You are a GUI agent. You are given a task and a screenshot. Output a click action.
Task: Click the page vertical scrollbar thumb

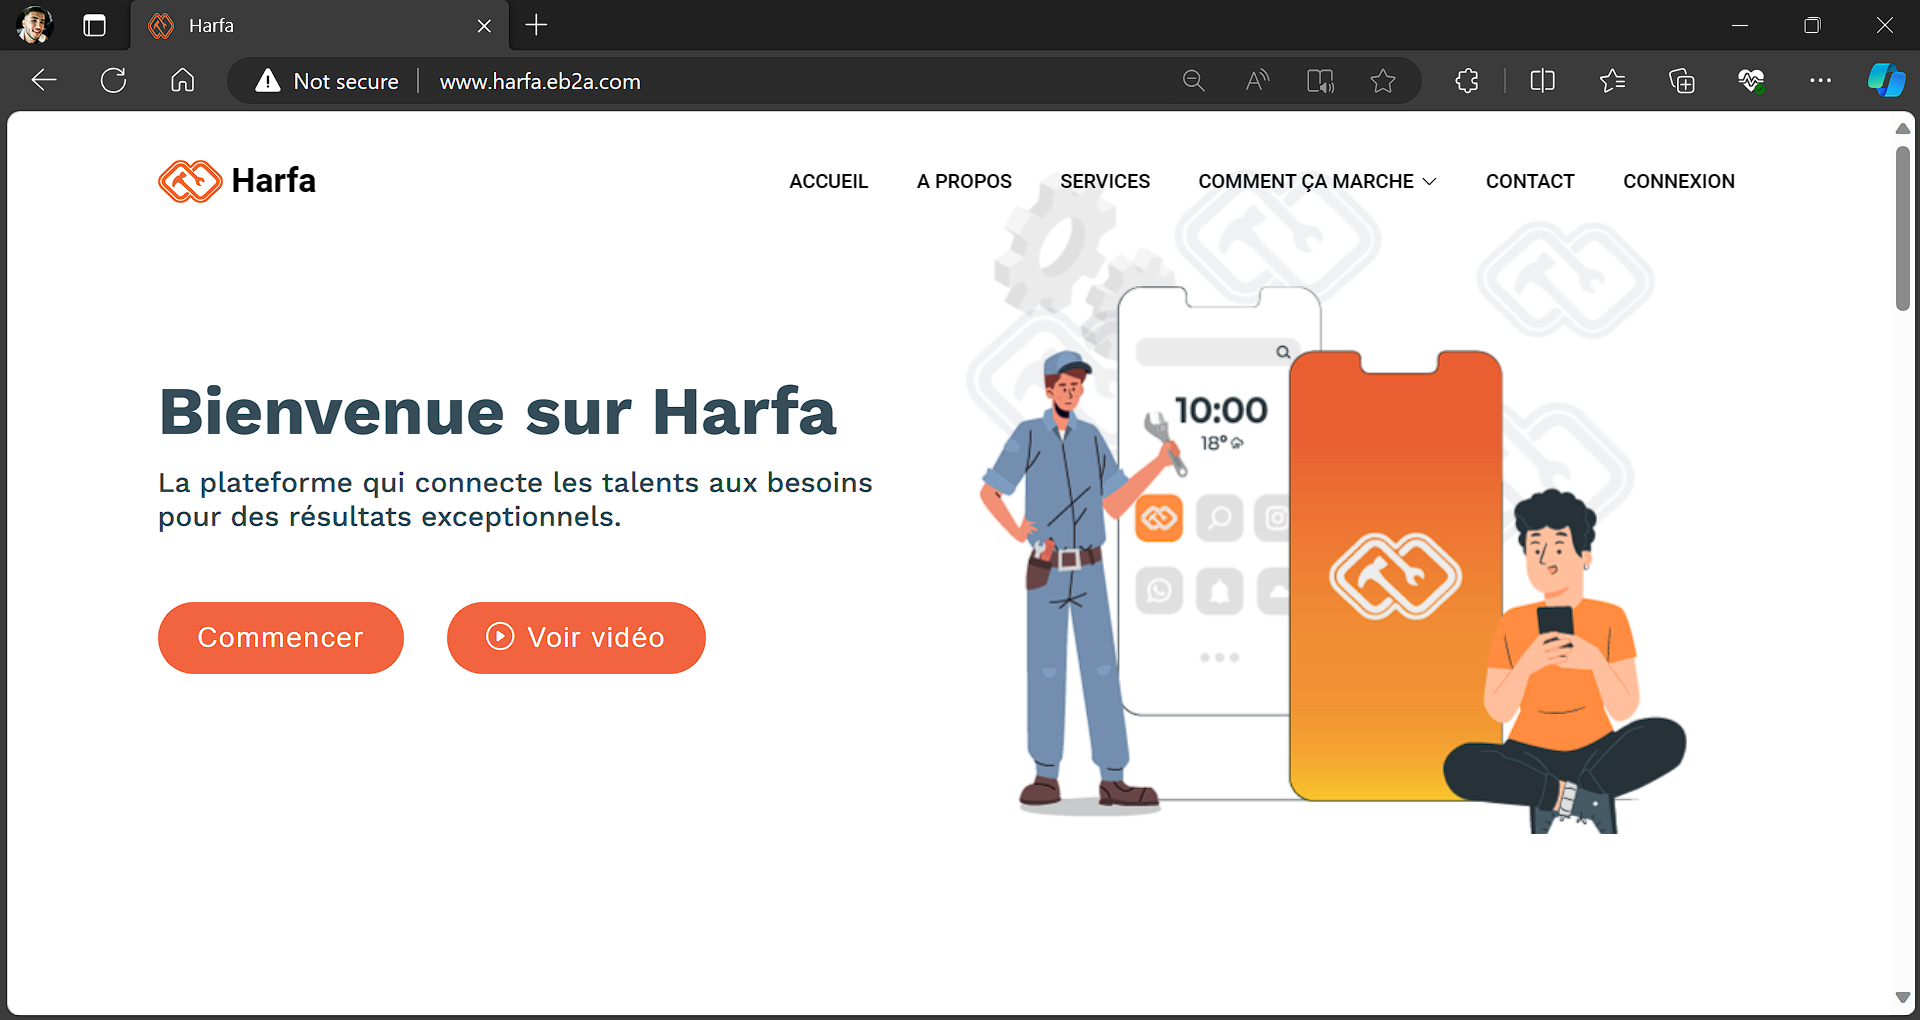[x=1902, y=228]
